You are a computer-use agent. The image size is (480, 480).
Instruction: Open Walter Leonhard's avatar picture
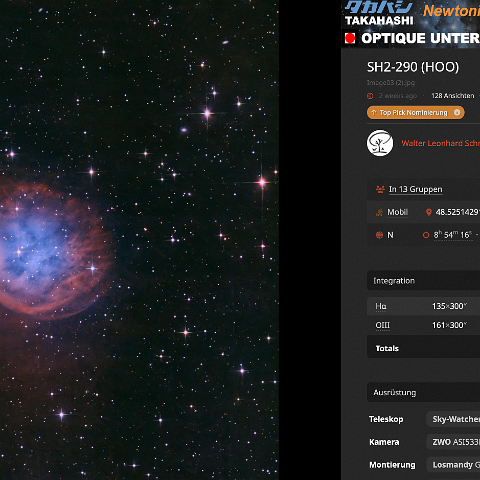point(380,143)
